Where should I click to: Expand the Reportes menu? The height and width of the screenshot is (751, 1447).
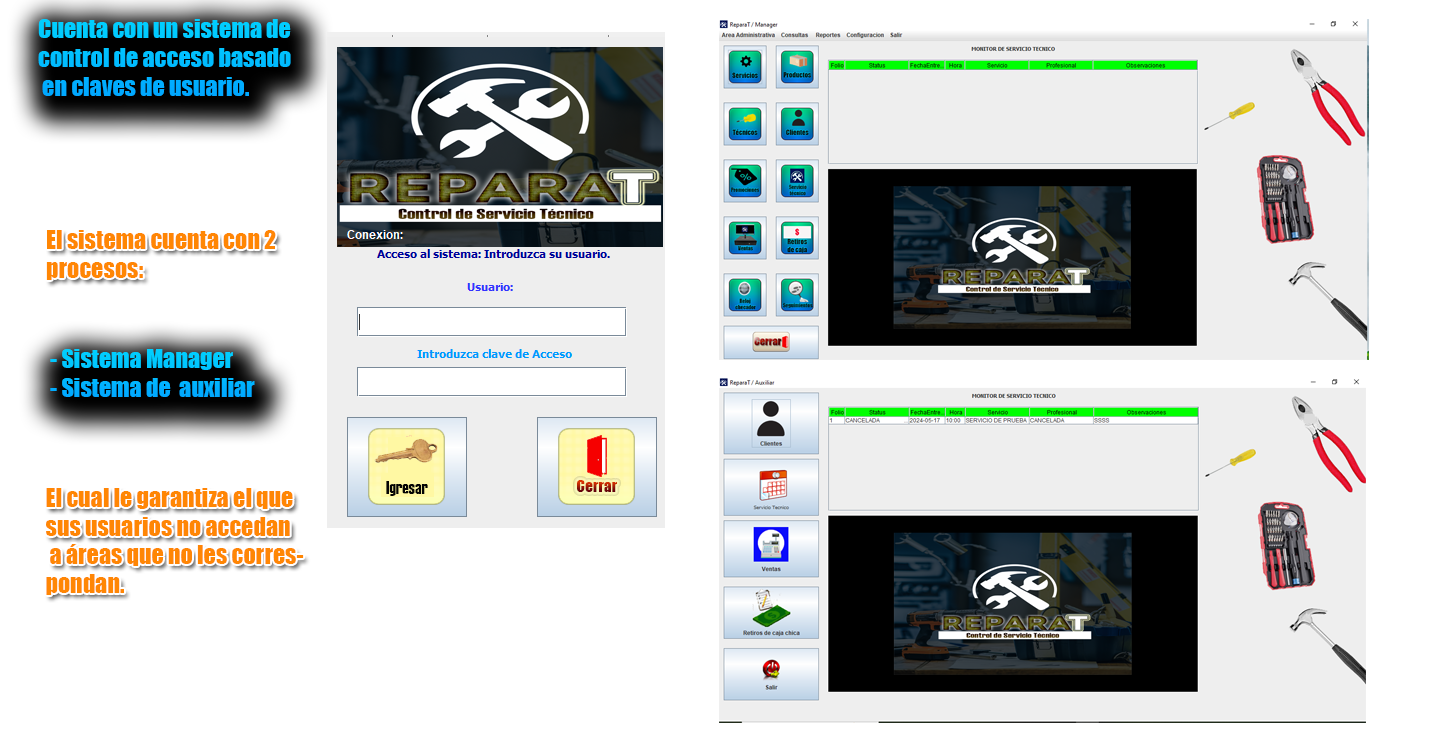pyautogui.click(x=827, y=35)
